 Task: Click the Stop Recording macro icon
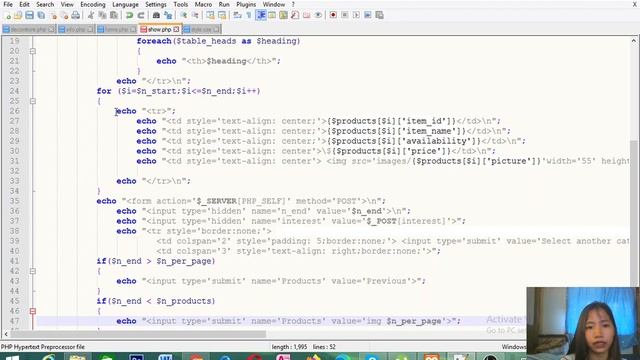[x=344, y=16]
